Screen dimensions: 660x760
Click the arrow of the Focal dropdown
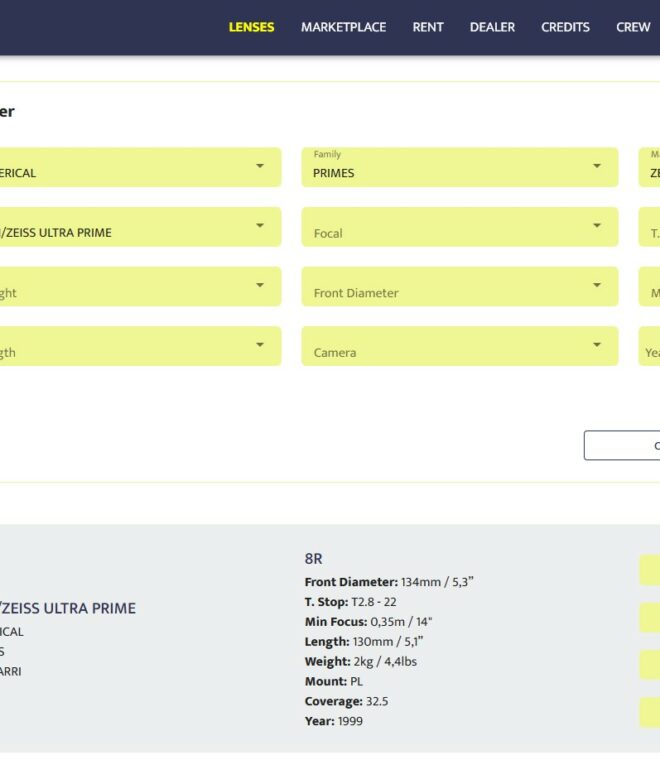(x=597, y=225)
